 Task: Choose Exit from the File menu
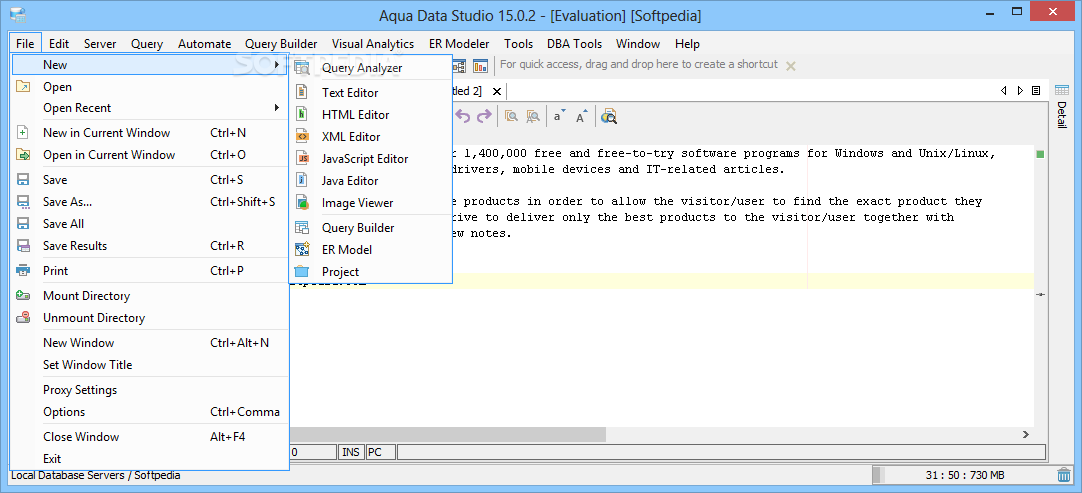point(149,458)
